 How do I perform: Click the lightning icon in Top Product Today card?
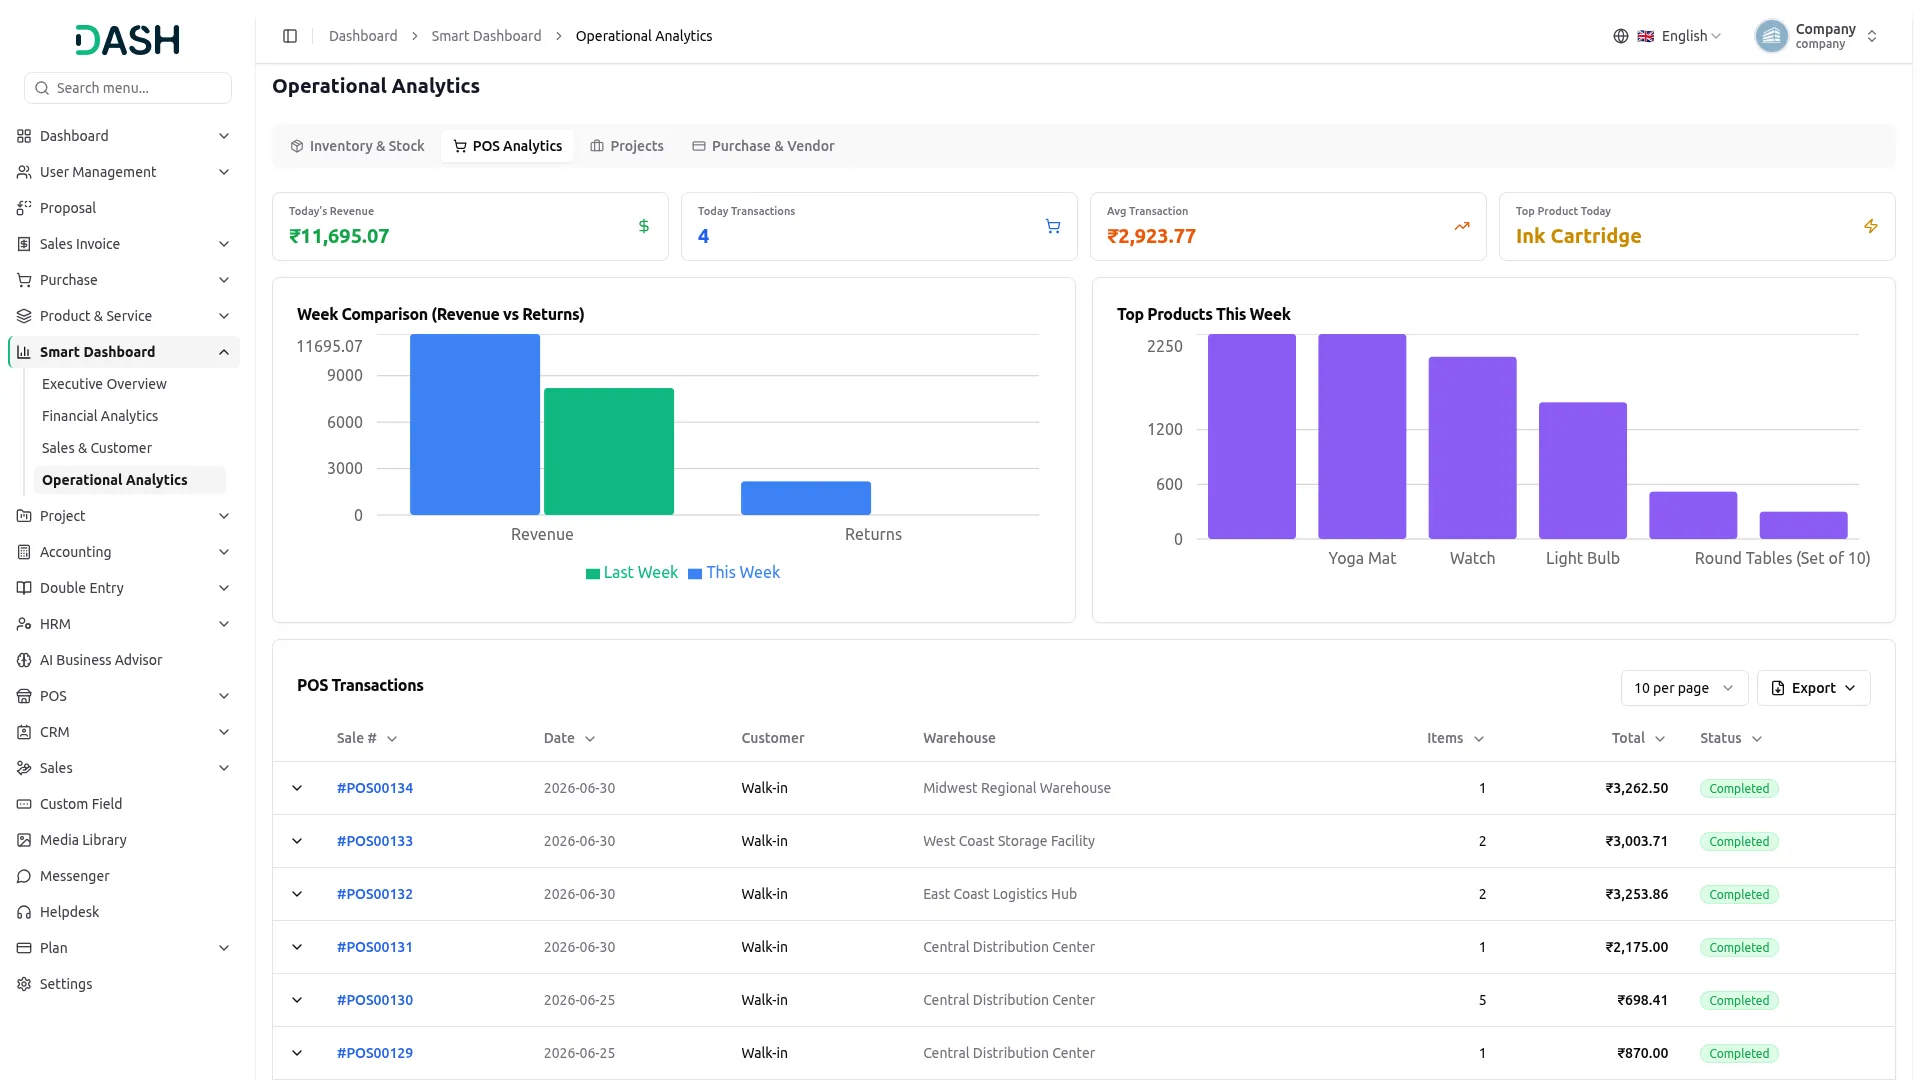coord(1871,226)
